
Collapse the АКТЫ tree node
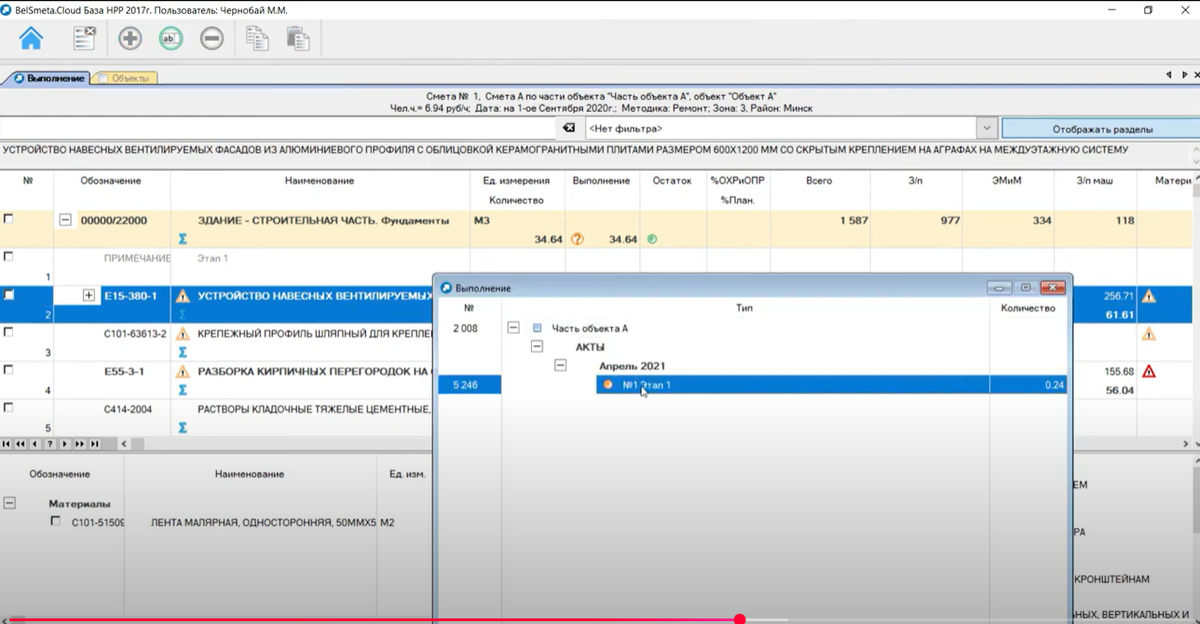click(x=537, y=347)
